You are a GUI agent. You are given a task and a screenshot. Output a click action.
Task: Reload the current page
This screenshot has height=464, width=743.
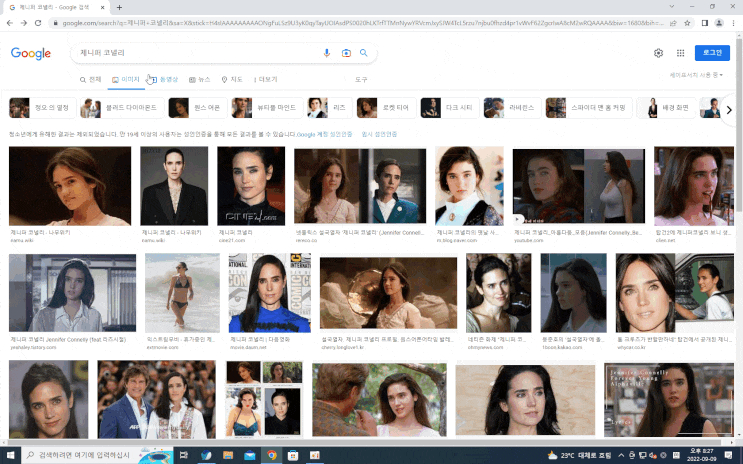tap(38, 23)
